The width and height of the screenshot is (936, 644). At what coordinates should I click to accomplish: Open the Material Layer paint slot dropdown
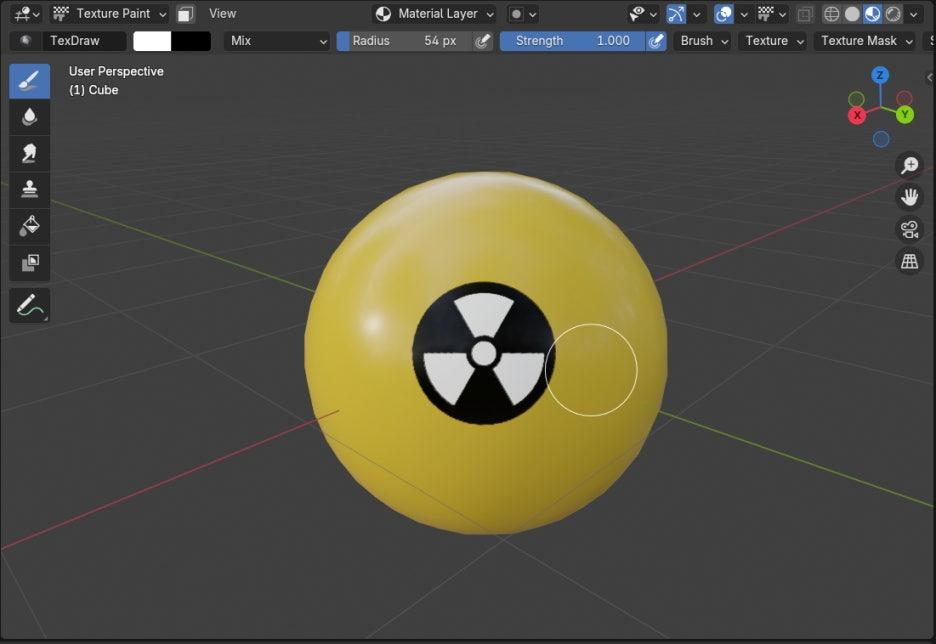[x=435, y=14]
